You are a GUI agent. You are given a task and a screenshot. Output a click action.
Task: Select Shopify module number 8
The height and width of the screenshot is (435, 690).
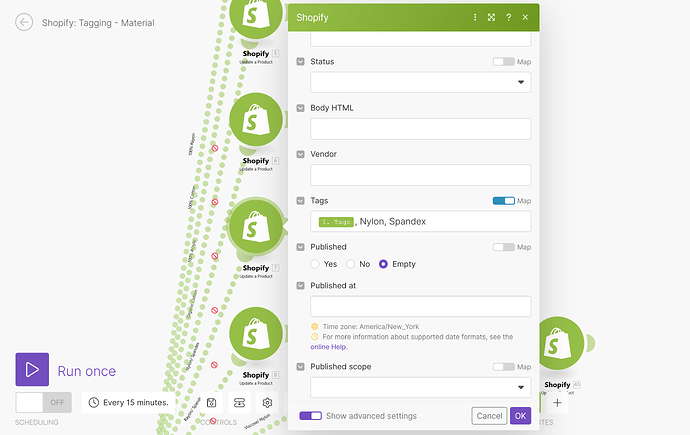click(256, 333)
